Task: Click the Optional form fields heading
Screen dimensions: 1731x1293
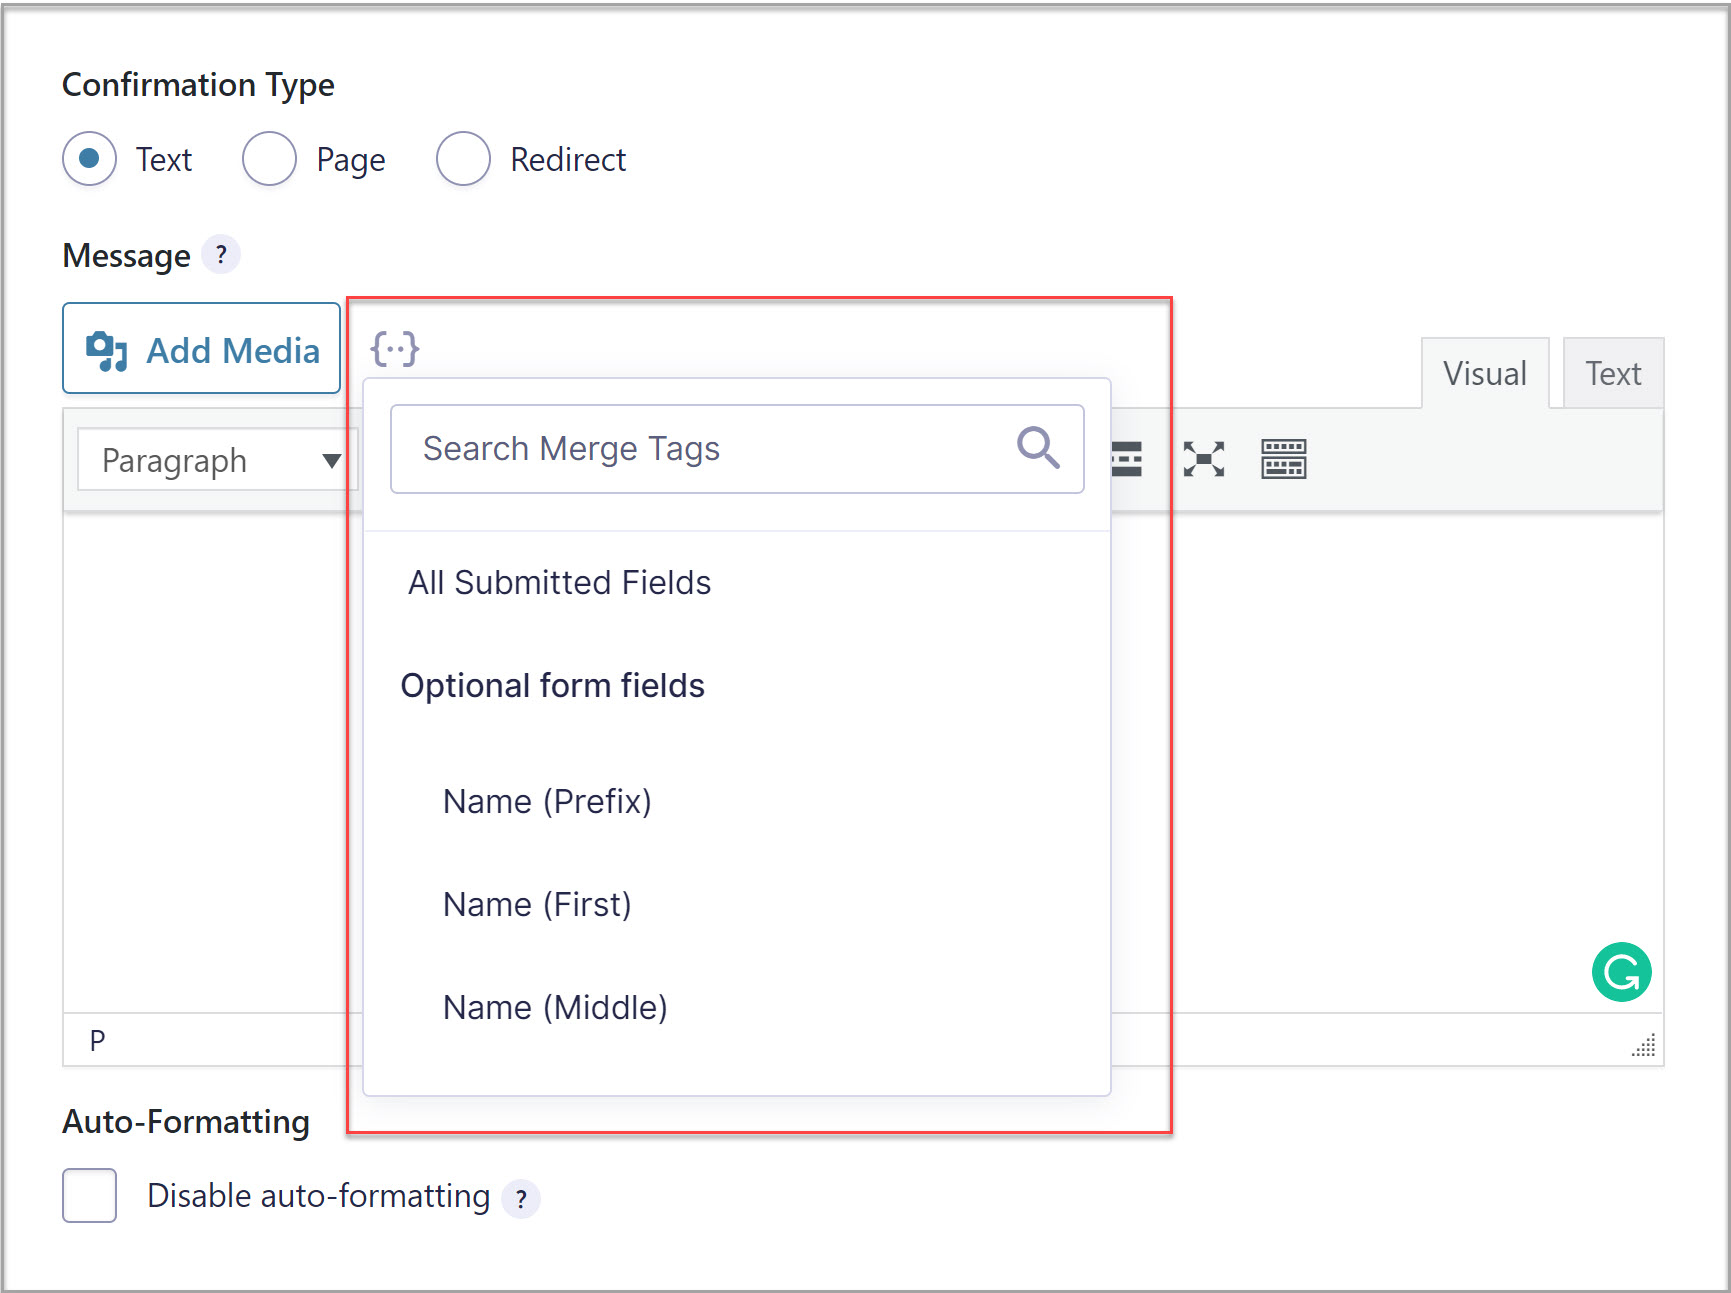Action: pos(552,685)
